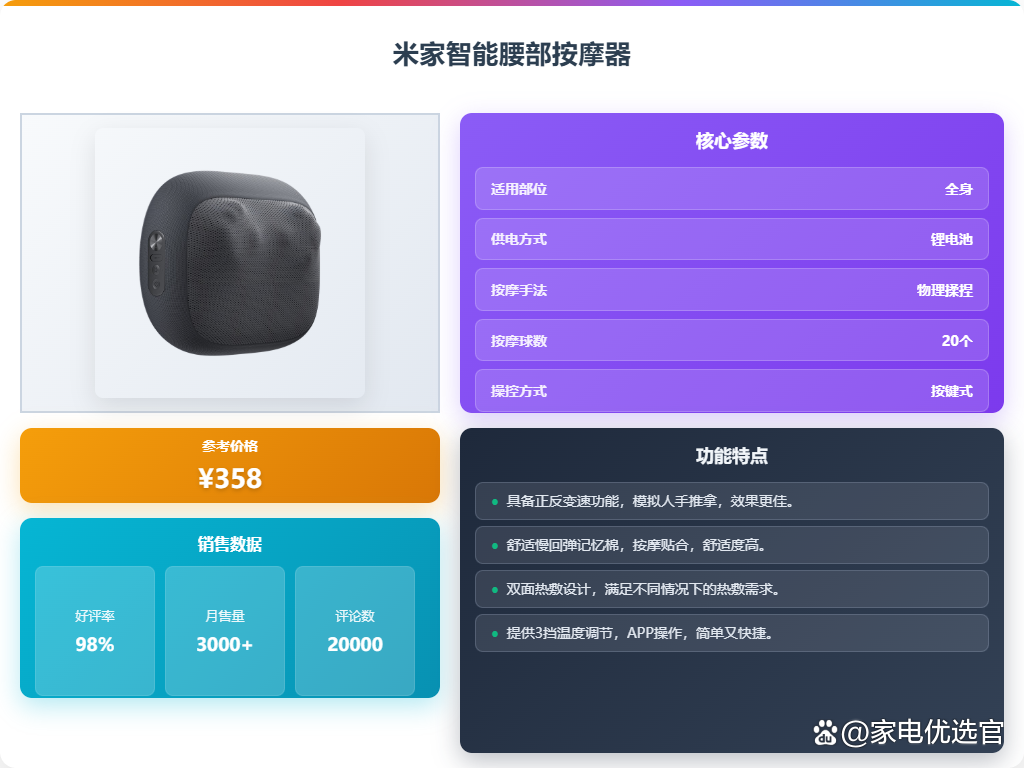
Task: Select the 供电方式 parameter row
Action: tap(731, 239)
